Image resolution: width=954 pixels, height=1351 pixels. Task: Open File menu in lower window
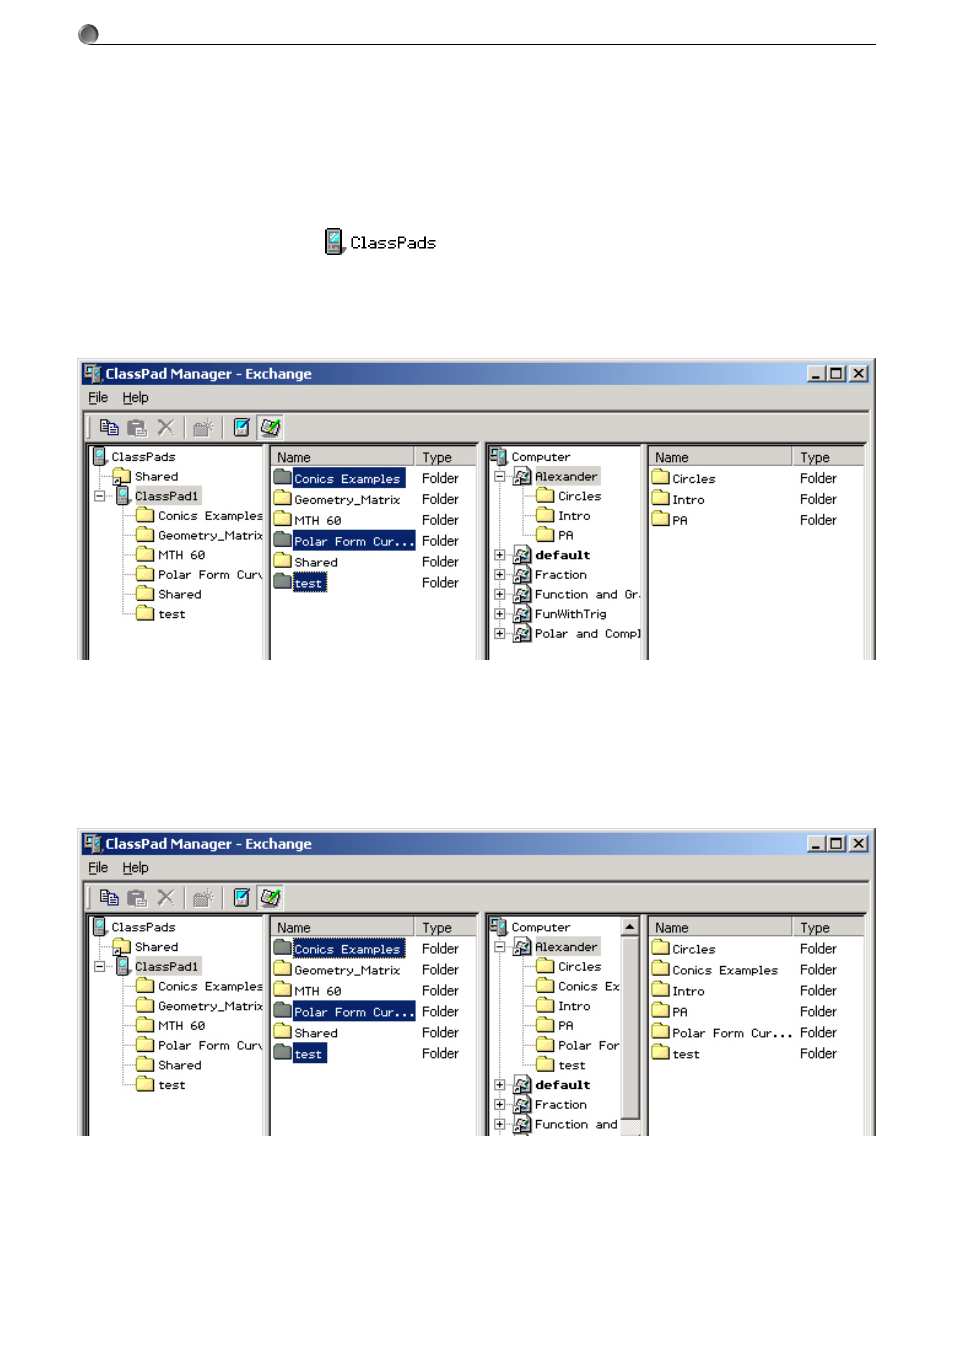pyautogui.click(x=98, y=868)
